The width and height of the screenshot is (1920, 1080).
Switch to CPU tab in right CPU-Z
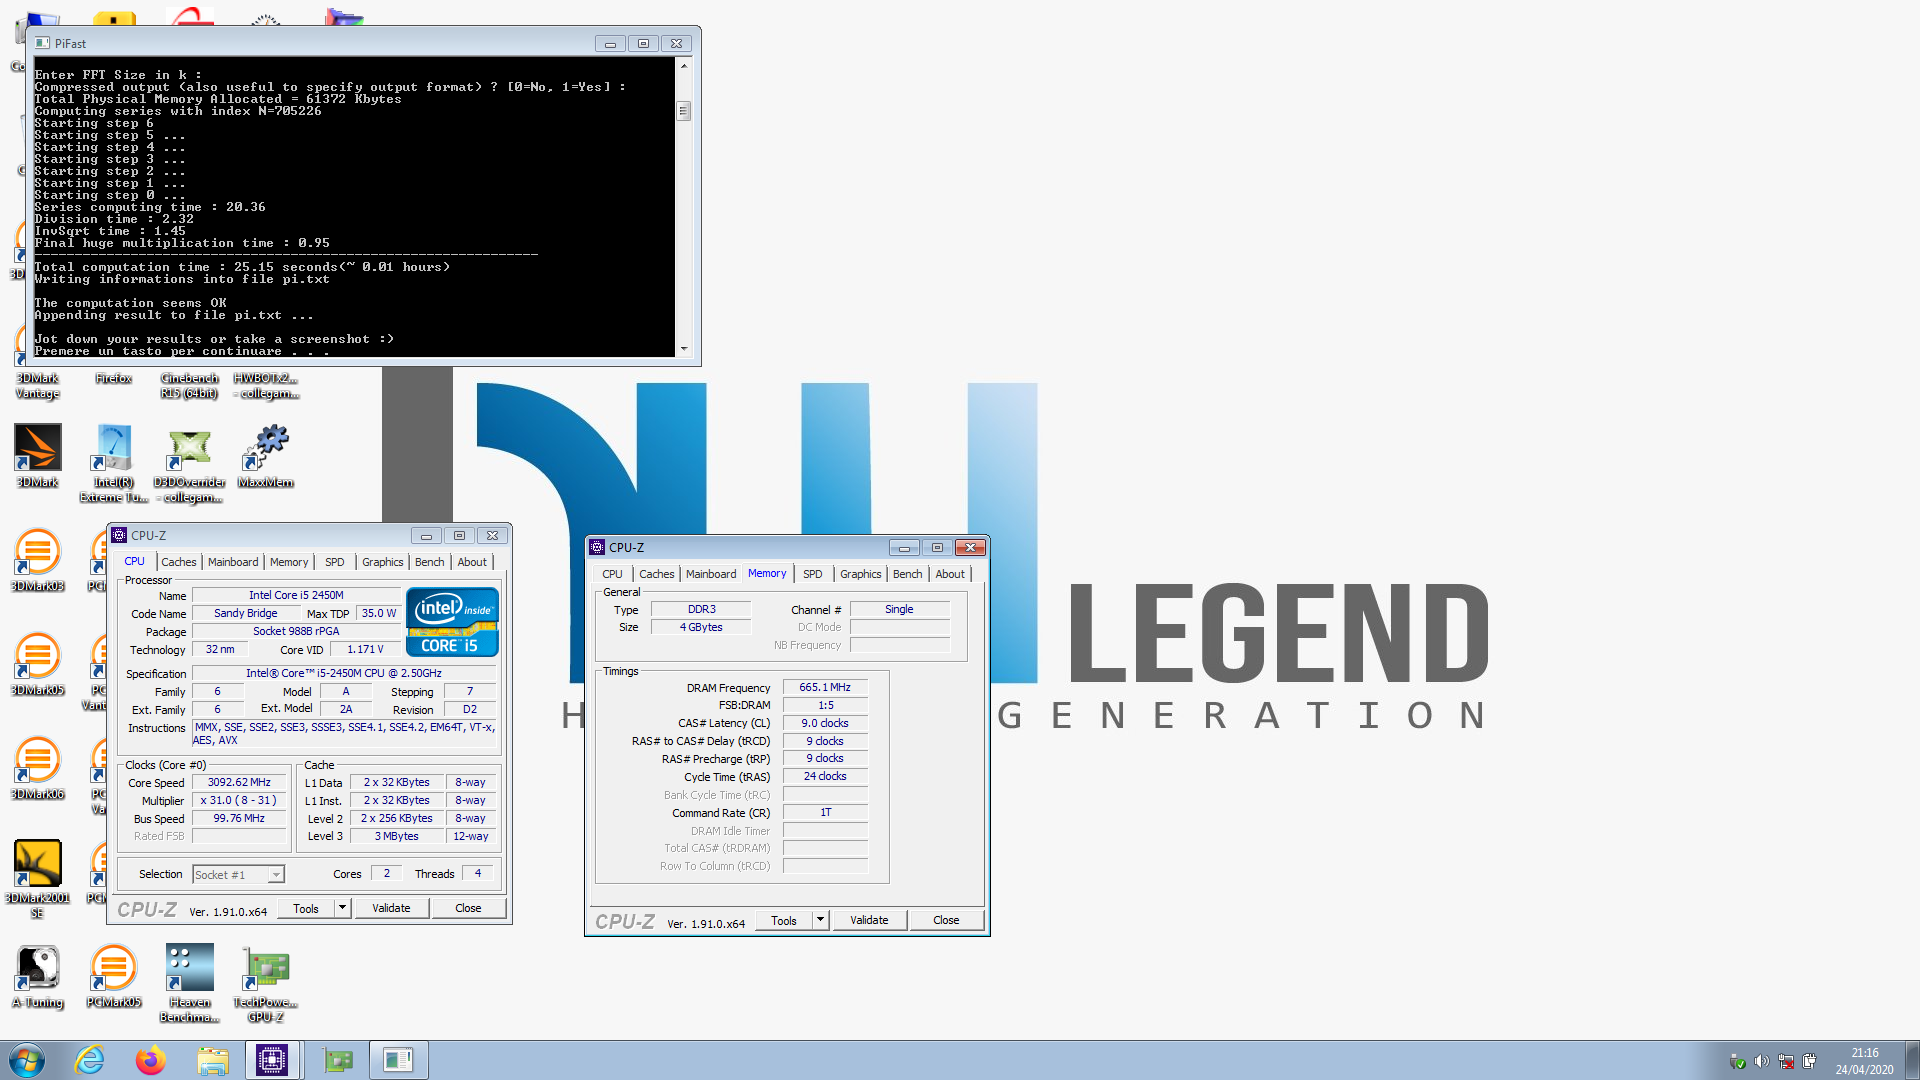pyautogui.click(x=612, y=574)
